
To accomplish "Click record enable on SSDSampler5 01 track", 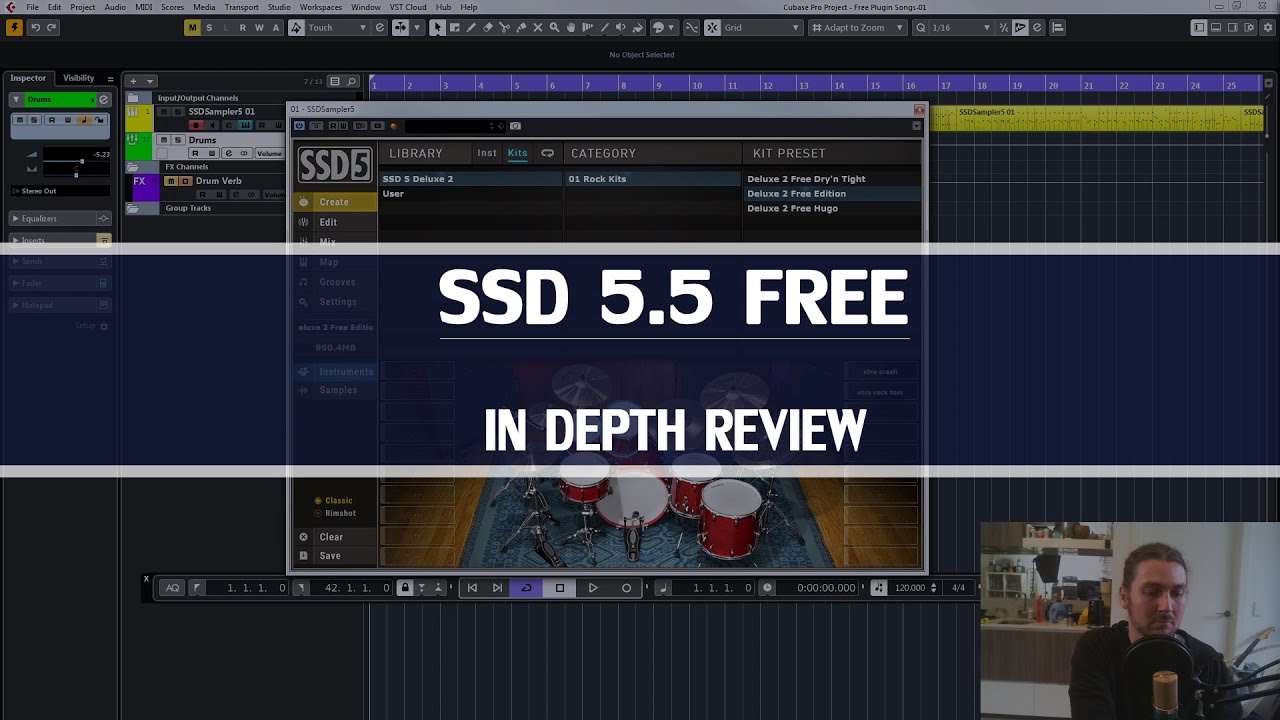I will click(196, 125).
